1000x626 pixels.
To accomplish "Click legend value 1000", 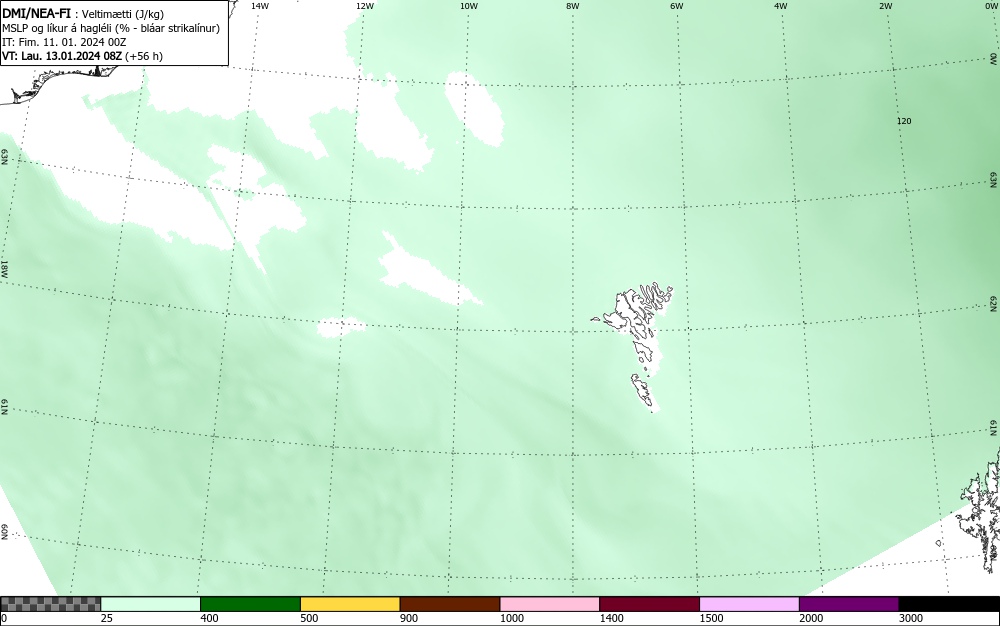I will coord(511,618).
